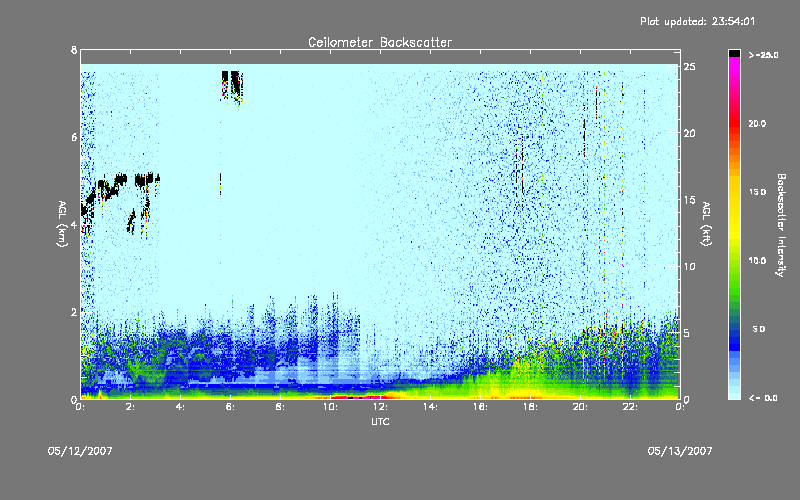The height and width of the screenshot is (500, 800).
Task: Click the '<= 0.0' colorbar minimum label
Action: [764, 398]
